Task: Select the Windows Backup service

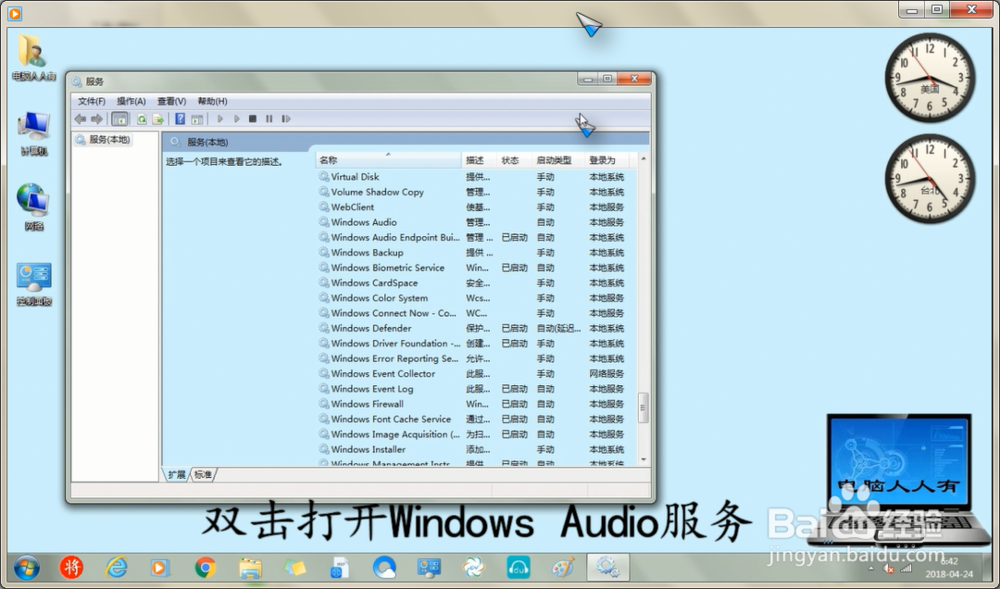Action: click(x=472, y=252)
